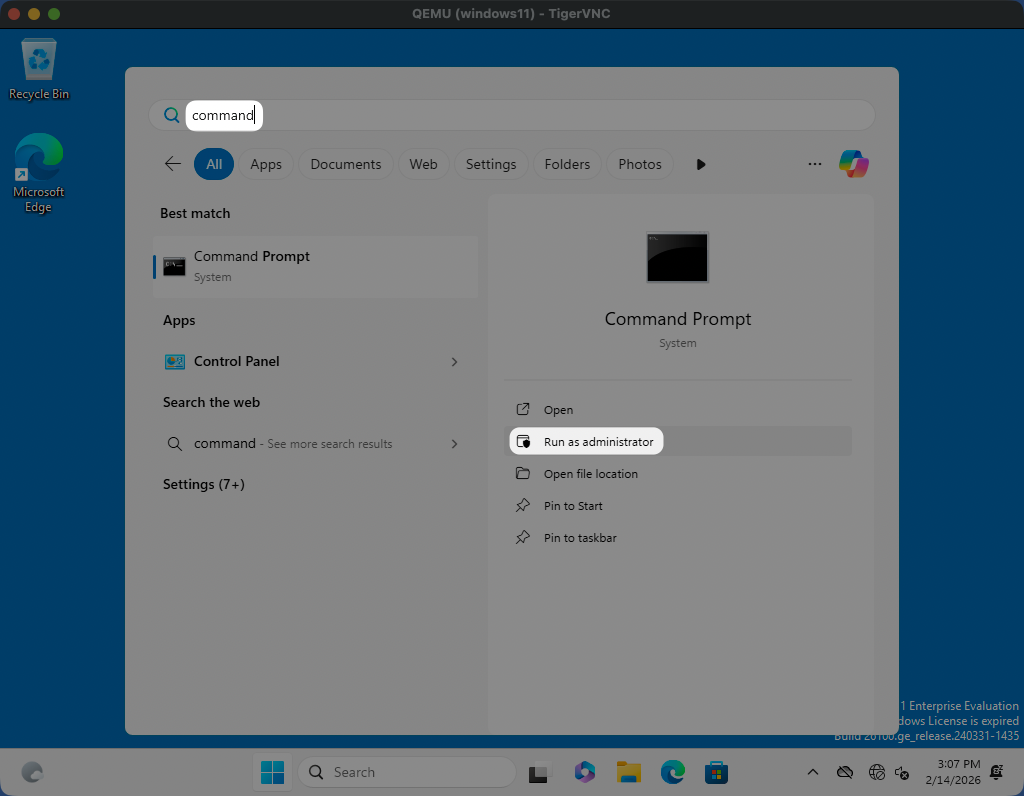The width and height of the screenshot is (1024, 796).
Task: Select the Apps filter tab
Action: coord(266,164)
